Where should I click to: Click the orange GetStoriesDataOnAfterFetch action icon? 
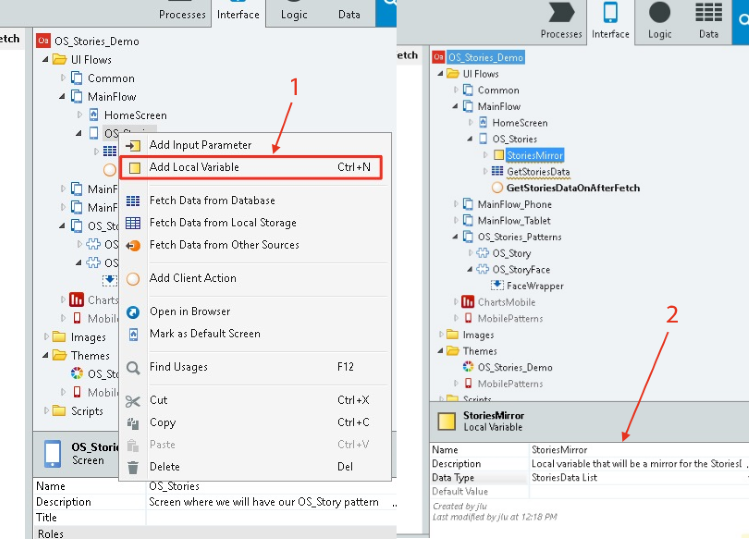pos(497,188)
